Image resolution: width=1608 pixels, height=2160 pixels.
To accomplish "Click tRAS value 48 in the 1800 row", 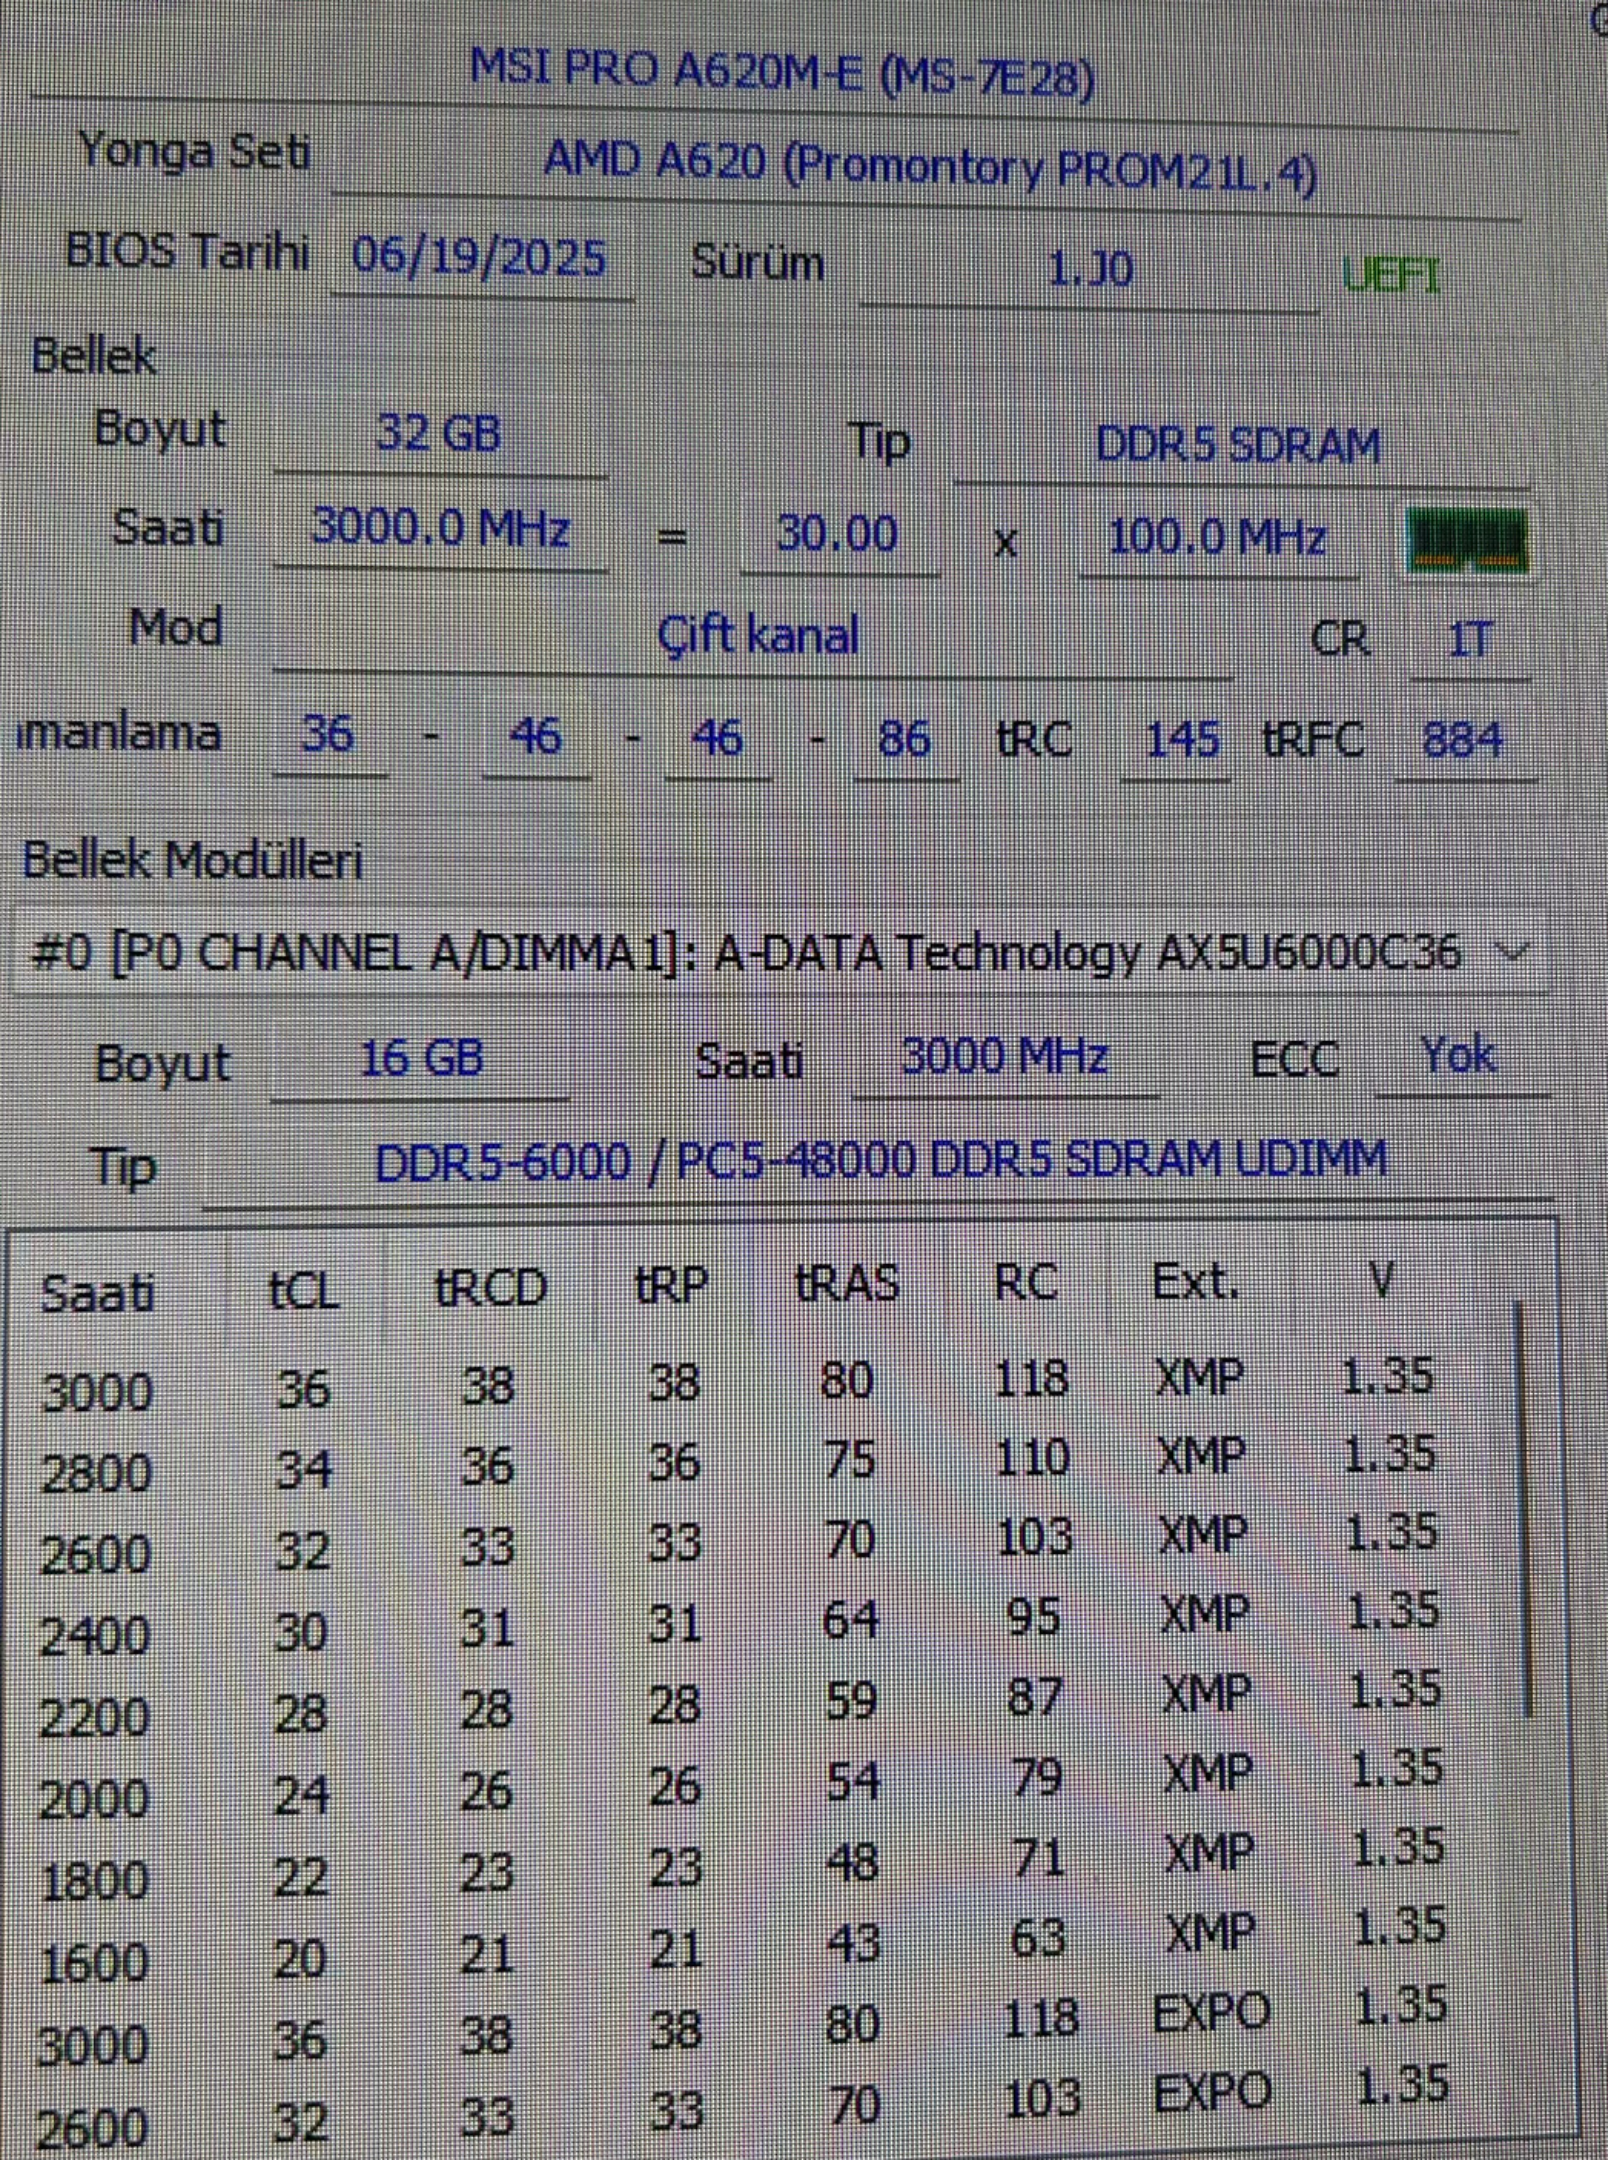I will coord(853,1863).
